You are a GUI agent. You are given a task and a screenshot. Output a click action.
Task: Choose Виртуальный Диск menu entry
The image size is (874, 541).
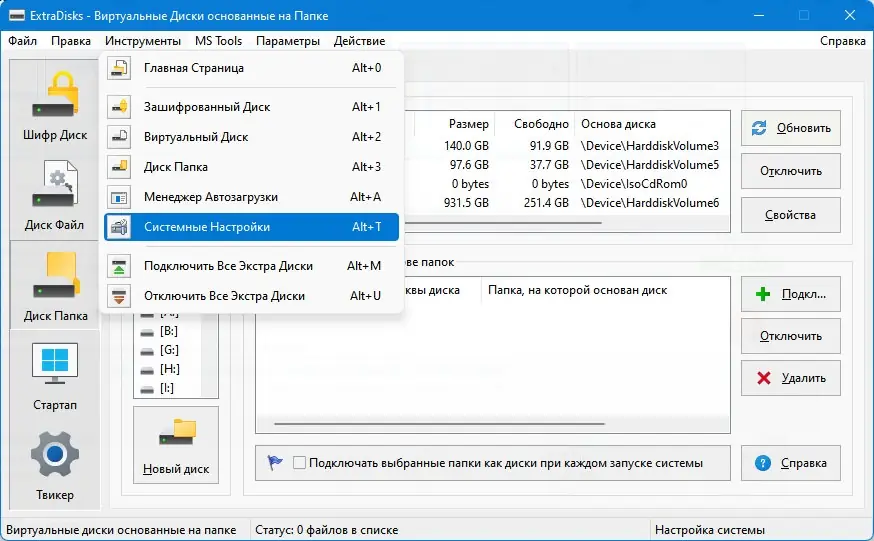(x=251, y=137)
